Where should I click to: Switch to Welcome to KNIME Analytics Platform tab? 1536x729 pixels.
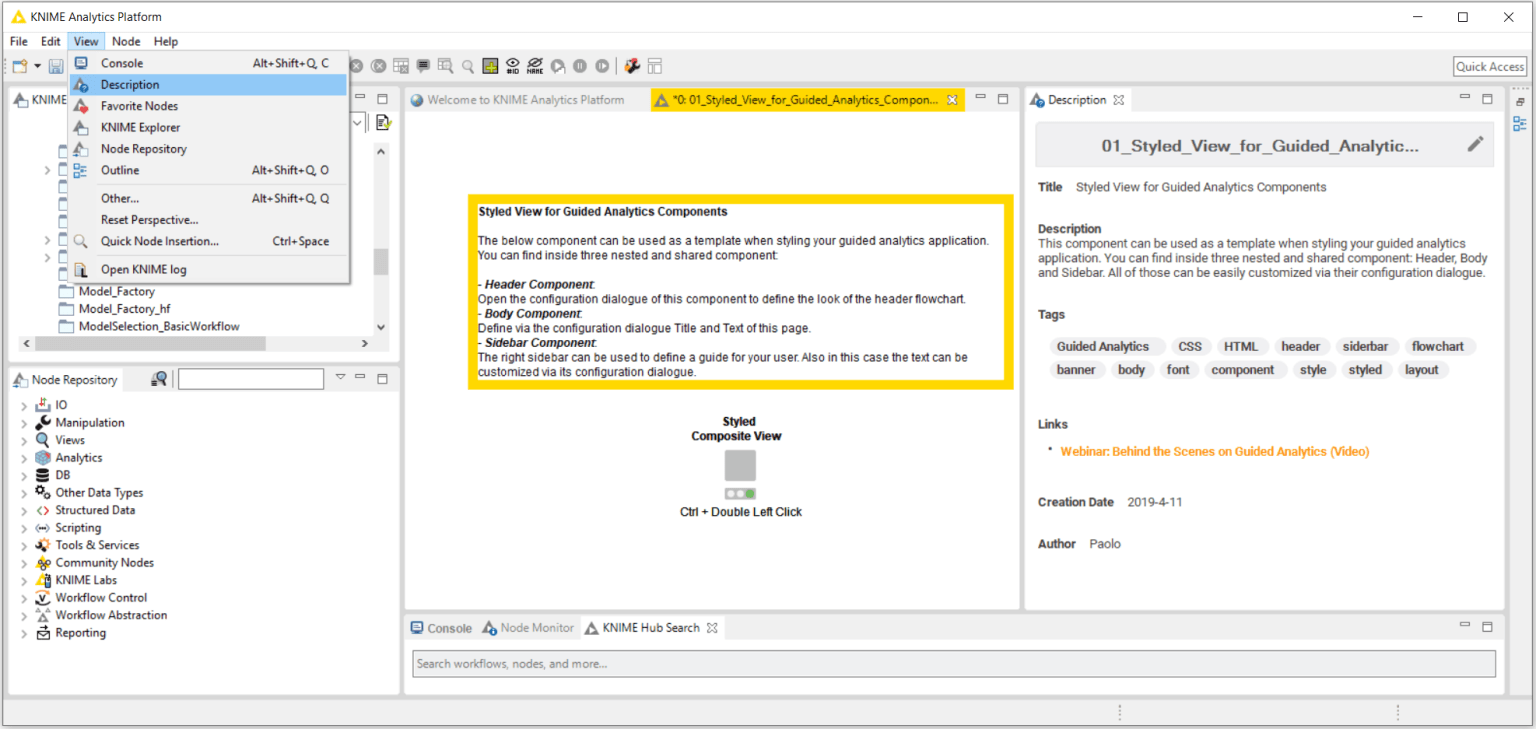point(517,100)
